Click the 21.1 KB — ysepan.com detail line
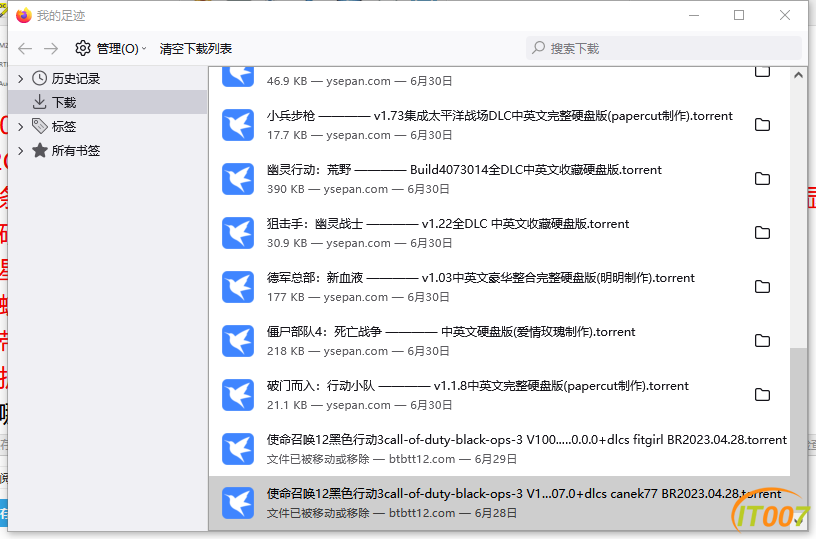 point(359,405)
